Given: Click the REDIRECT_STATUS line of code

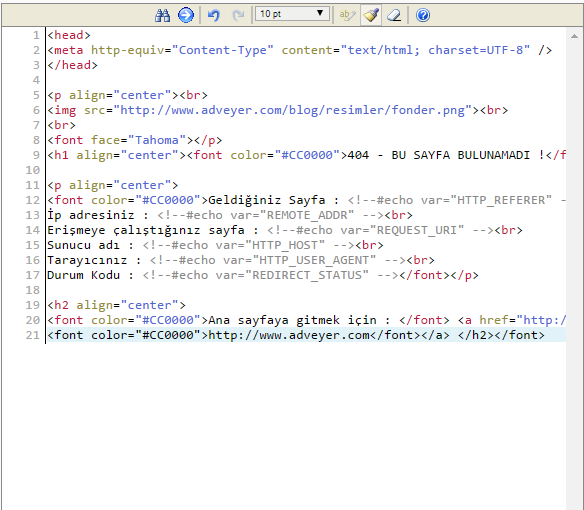Looking at the screenshot, I should (x=263, y=275).
